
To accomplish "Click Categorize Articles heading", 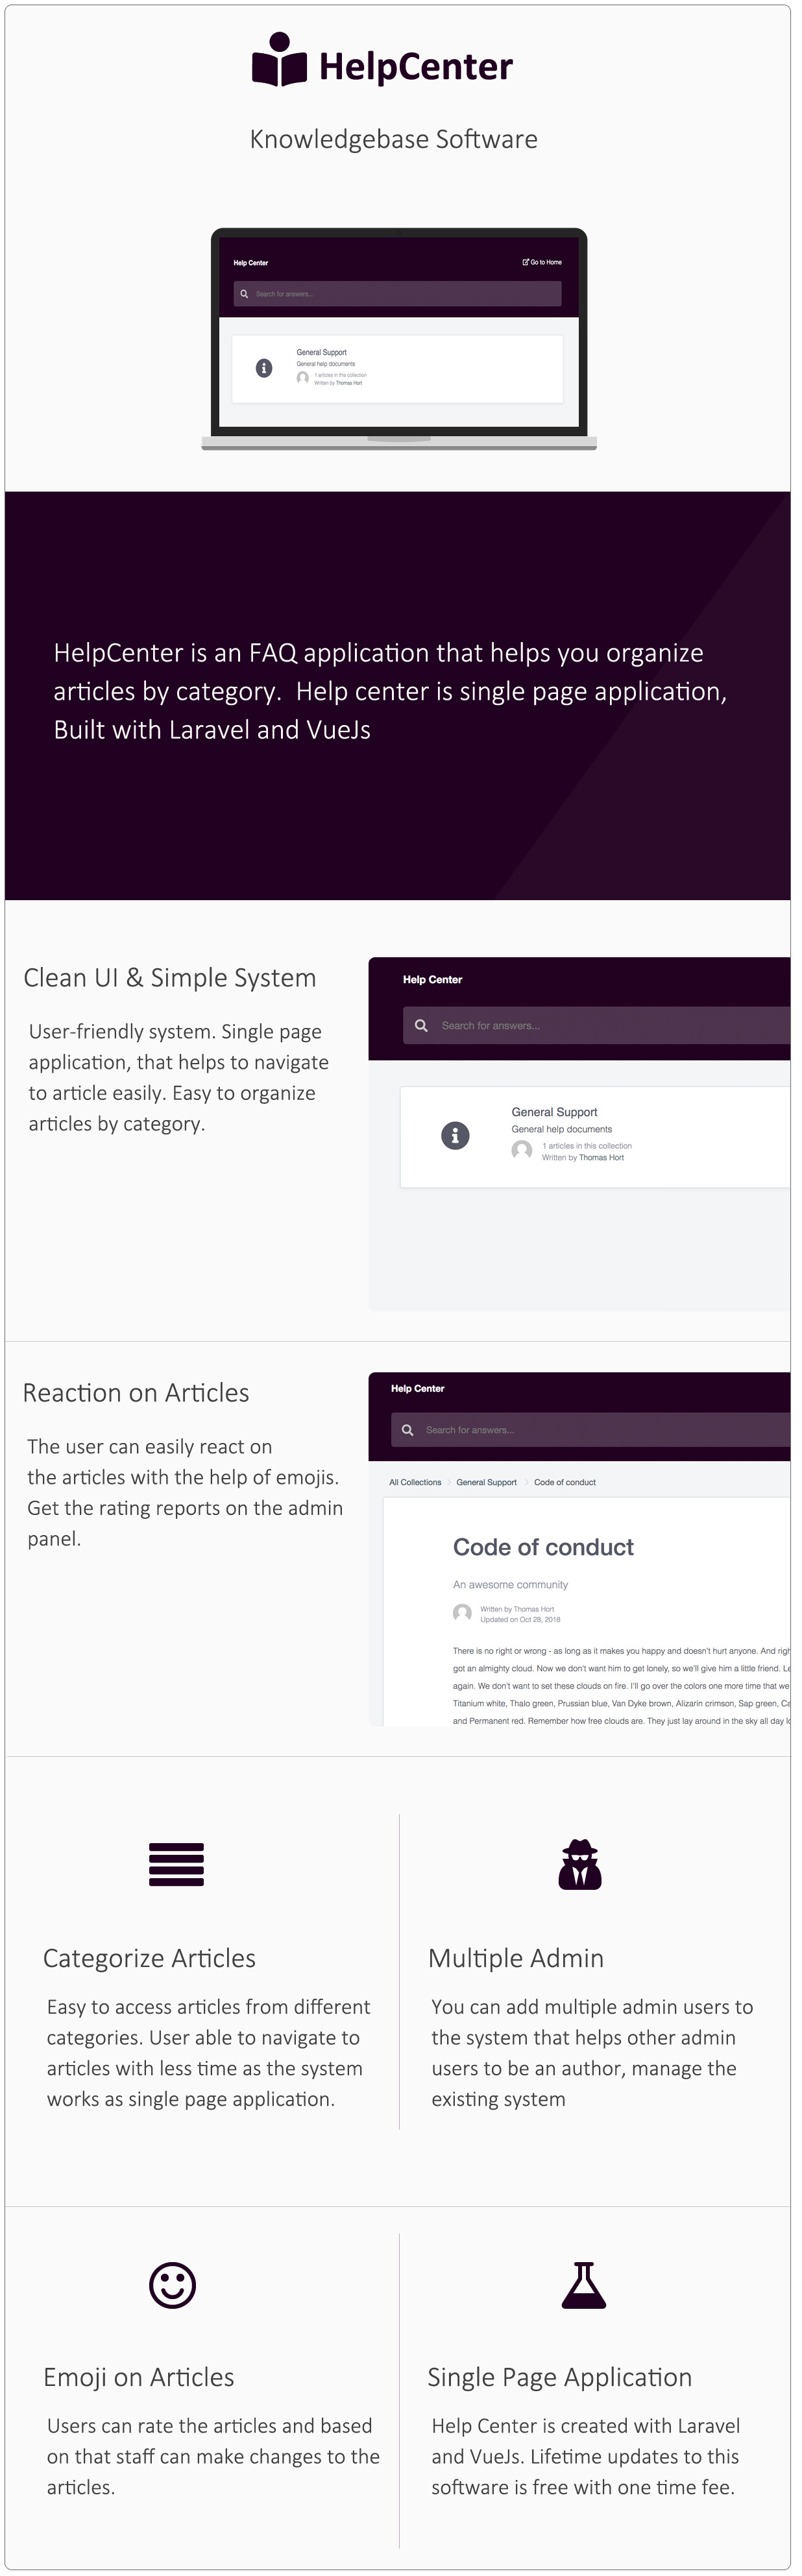I will [x=149, y=1958].
